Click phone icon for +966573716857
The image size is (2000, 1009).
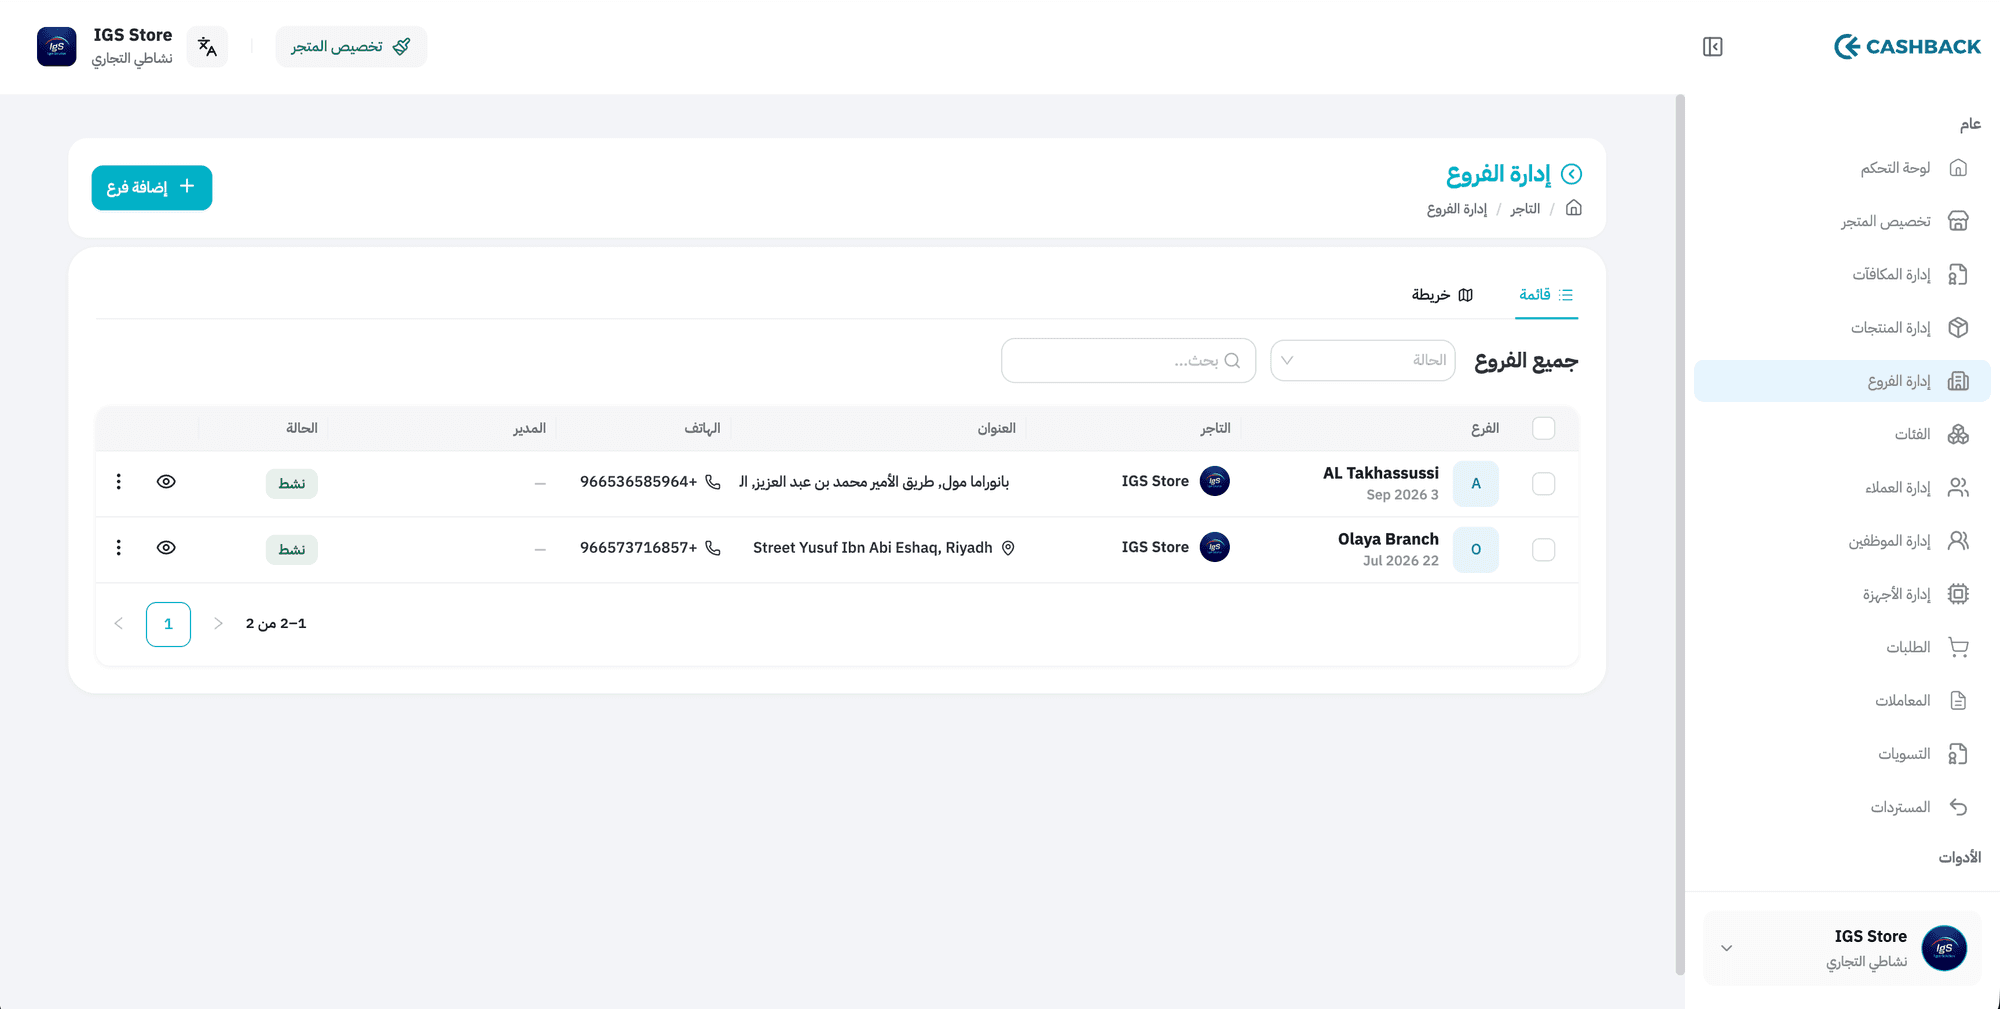coord(713,548)
